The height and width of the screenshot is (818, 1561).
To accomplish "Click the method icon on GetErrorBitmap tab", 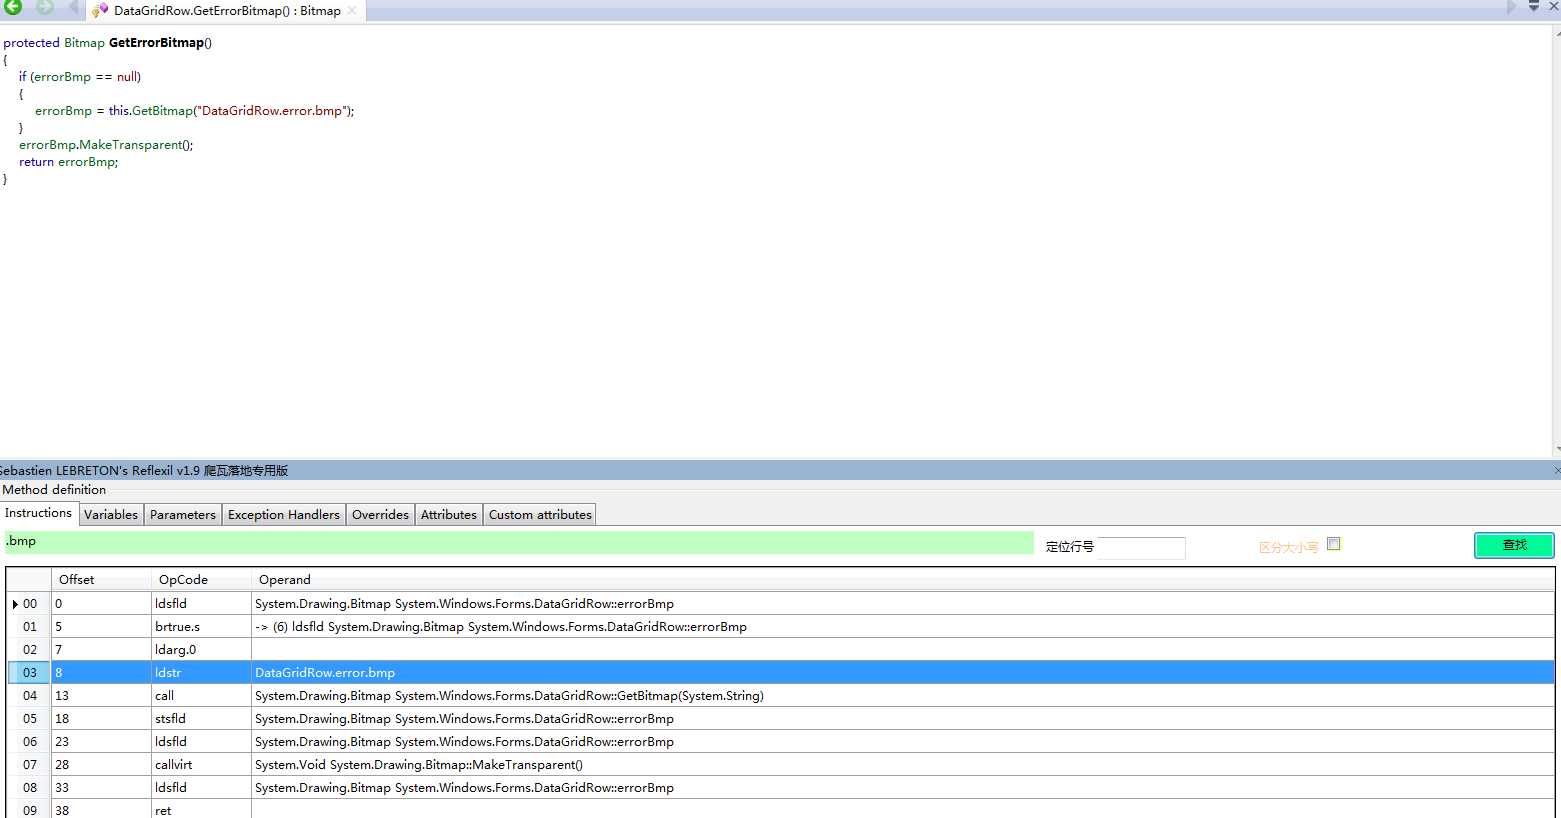I will click(99, 10).
